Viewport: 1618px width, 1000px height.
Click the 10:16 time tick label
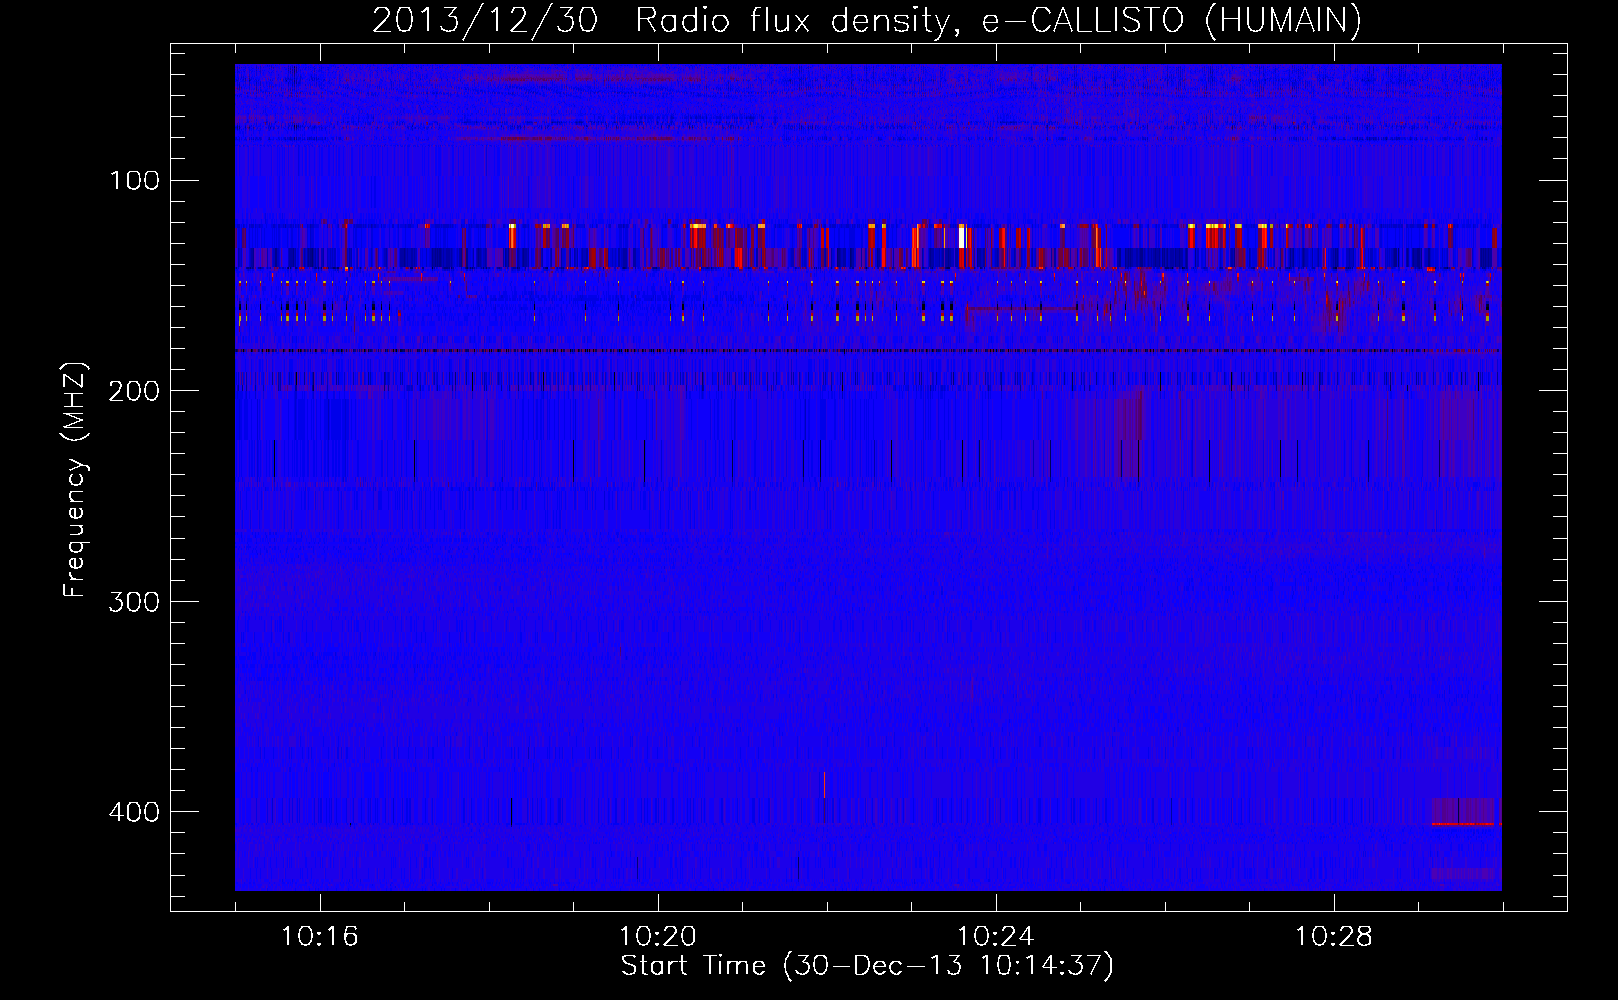click(x=320, y=937)
